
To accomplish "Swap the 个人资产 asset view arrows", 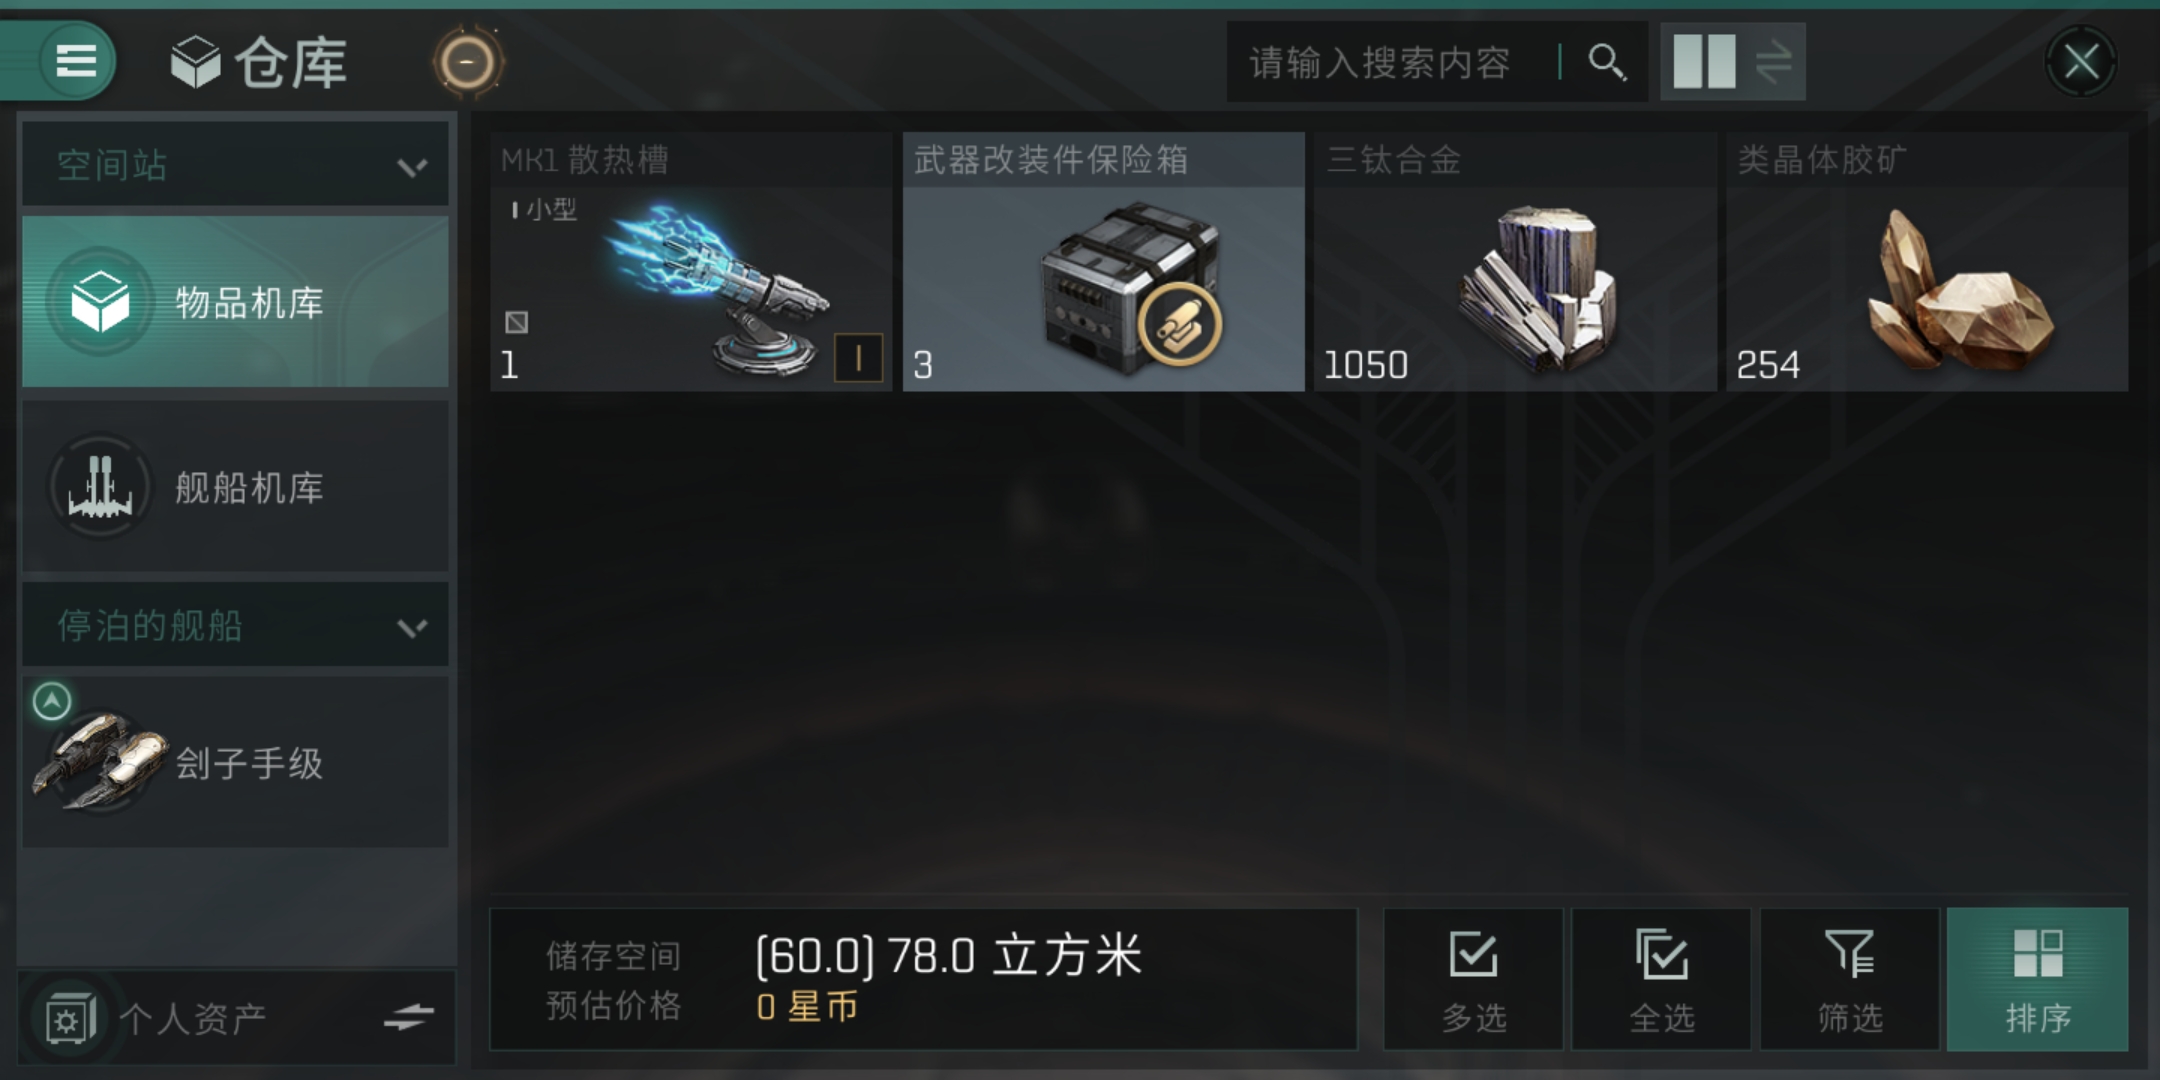I will click(x=409, y=1018).
